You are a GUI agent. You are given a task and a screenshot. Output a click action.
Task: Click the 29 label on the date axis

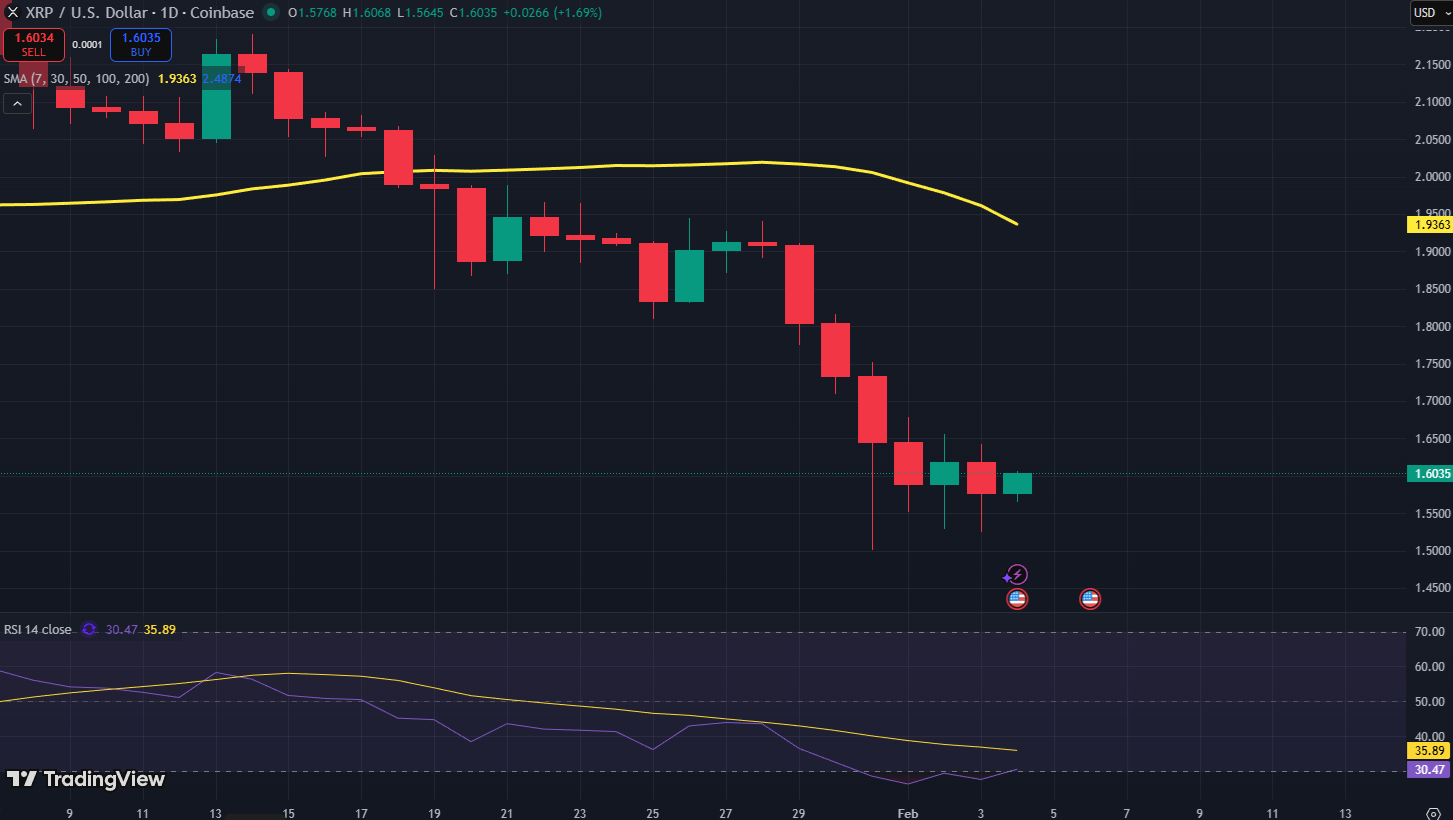pyautogui.click(x=799, y=813)
